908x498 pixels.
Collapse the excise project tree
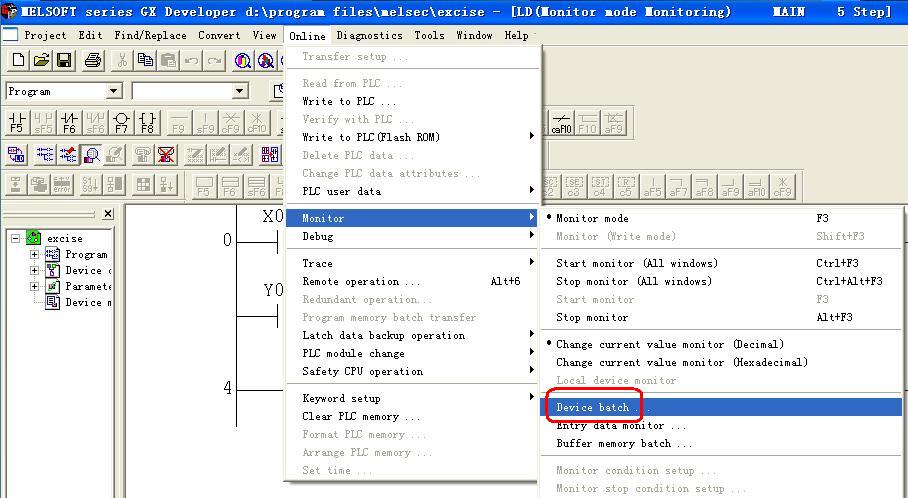click(x=16, y=239)
